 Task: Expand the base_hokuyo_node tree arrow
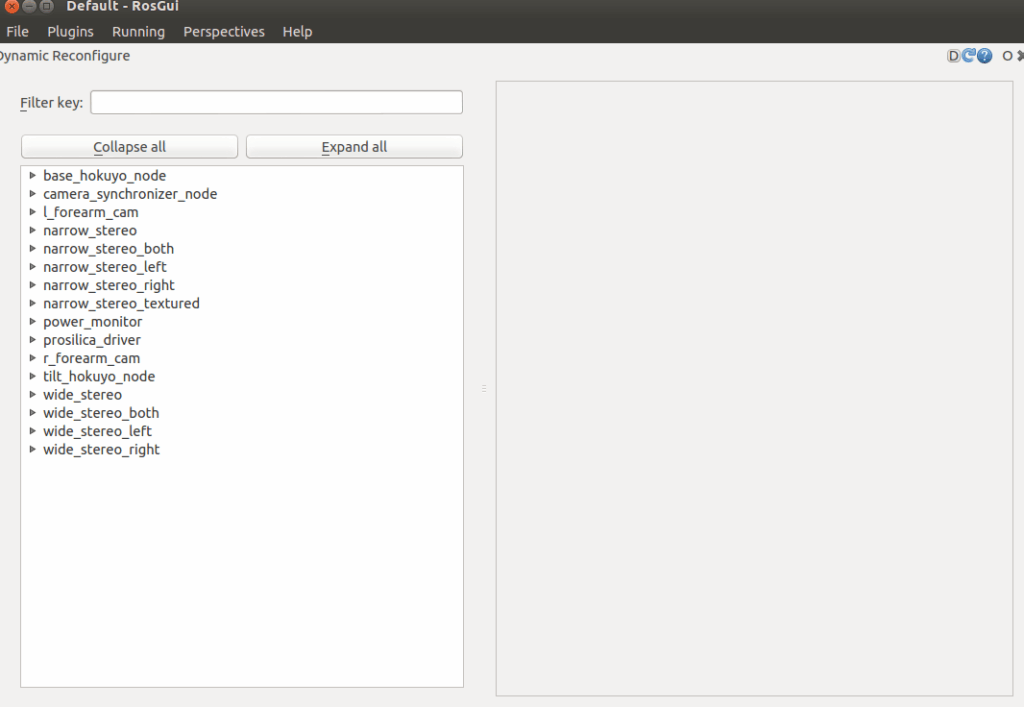coord(33,176)
